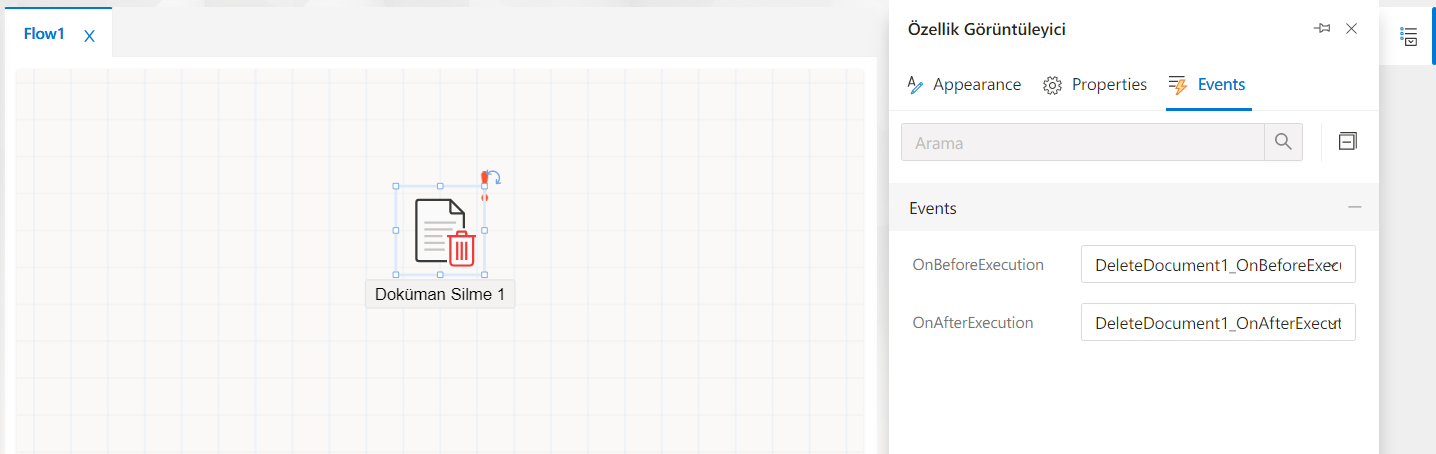Click the search magnifier button
Image resolution: width=1436 pixels, height=454 pixels.
coord(1283,142)
